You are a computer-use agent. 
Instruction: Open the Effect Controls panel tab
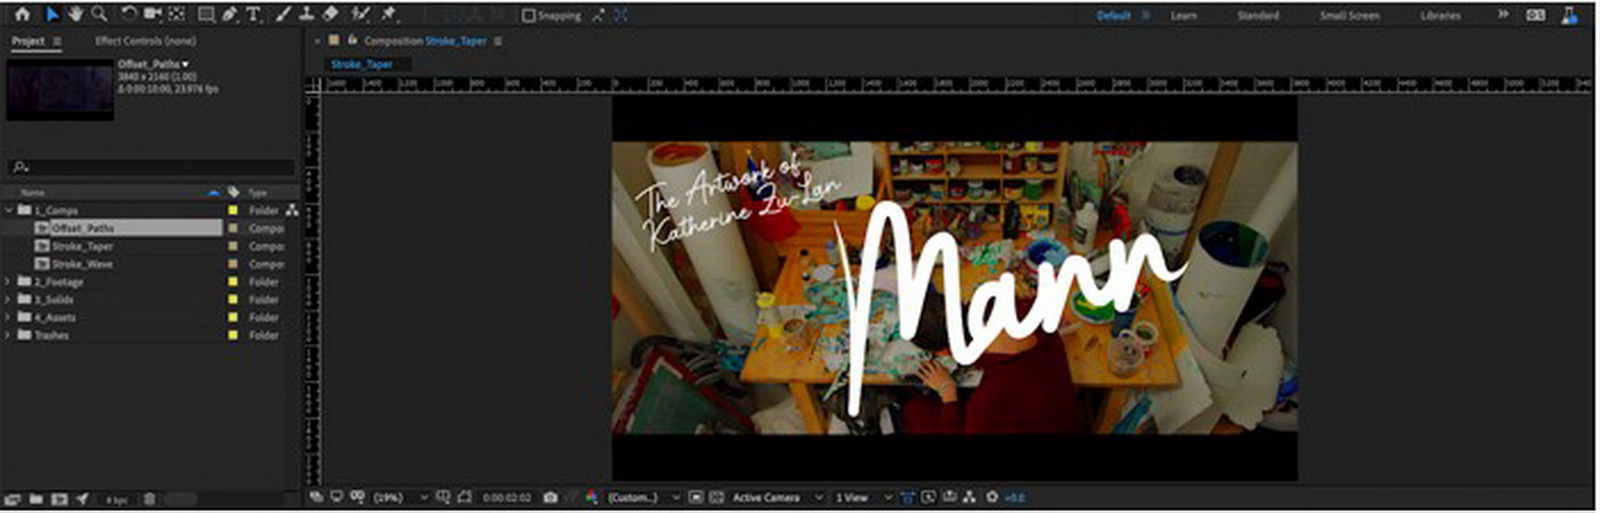tap(145, 41)
